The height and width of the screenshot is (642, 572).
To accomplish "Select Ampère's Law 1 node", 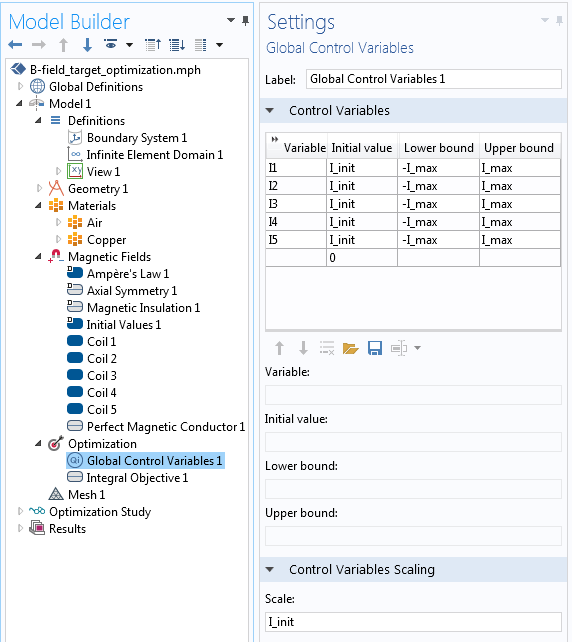I will 128,274.
